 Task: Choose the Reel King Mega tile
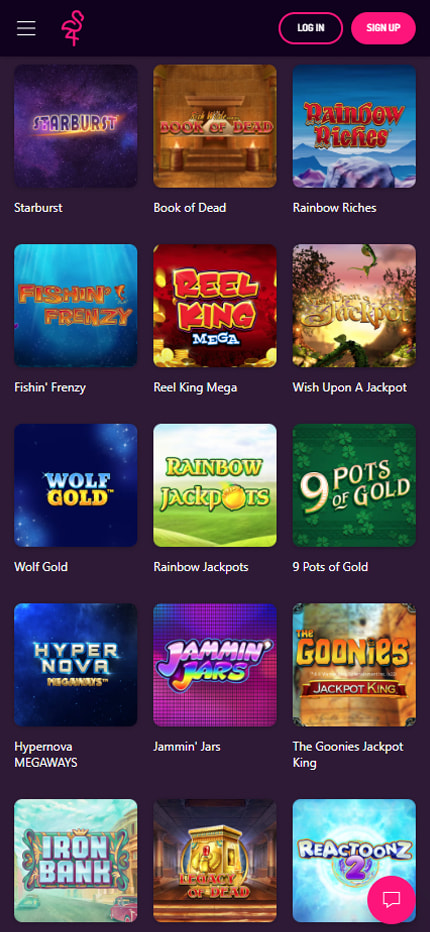click(x=215, y=306)
